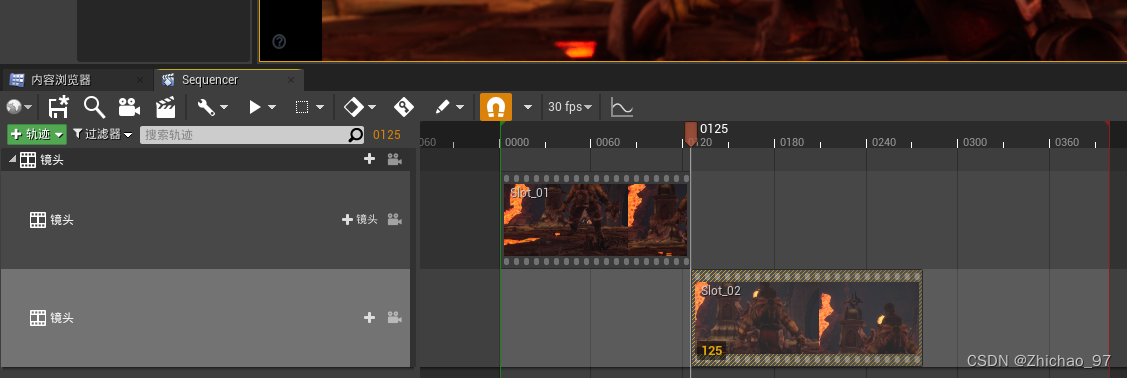Click the magnifier Find in Content Browser icon
The width and height of the screenshot is (1127, 378).
tap(94, 107)
